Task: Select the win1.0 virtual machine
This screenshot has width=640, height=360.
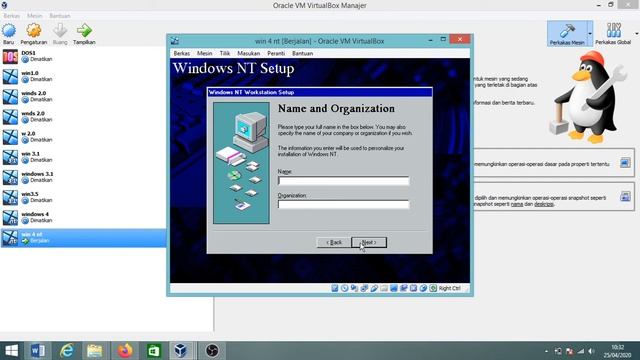Action: click(x=83, y=76)
